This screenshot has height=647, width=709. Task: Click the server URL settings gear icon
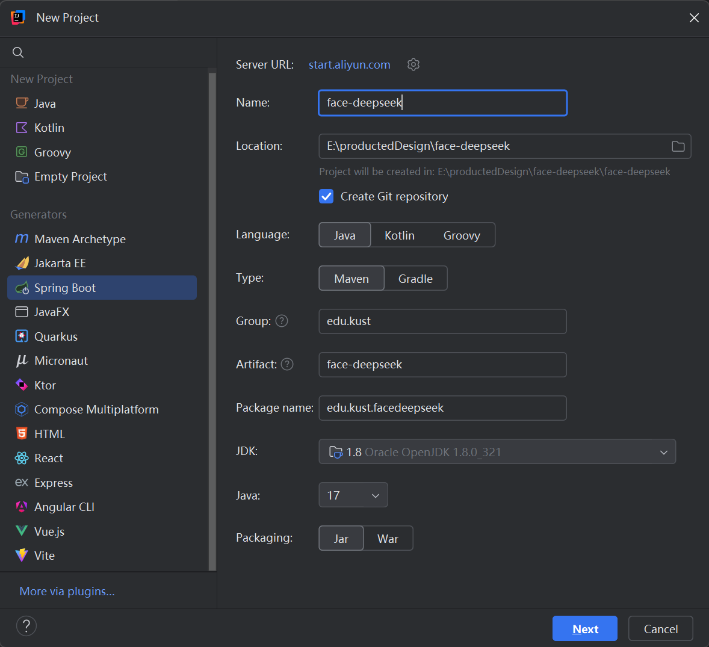(414, 65)
